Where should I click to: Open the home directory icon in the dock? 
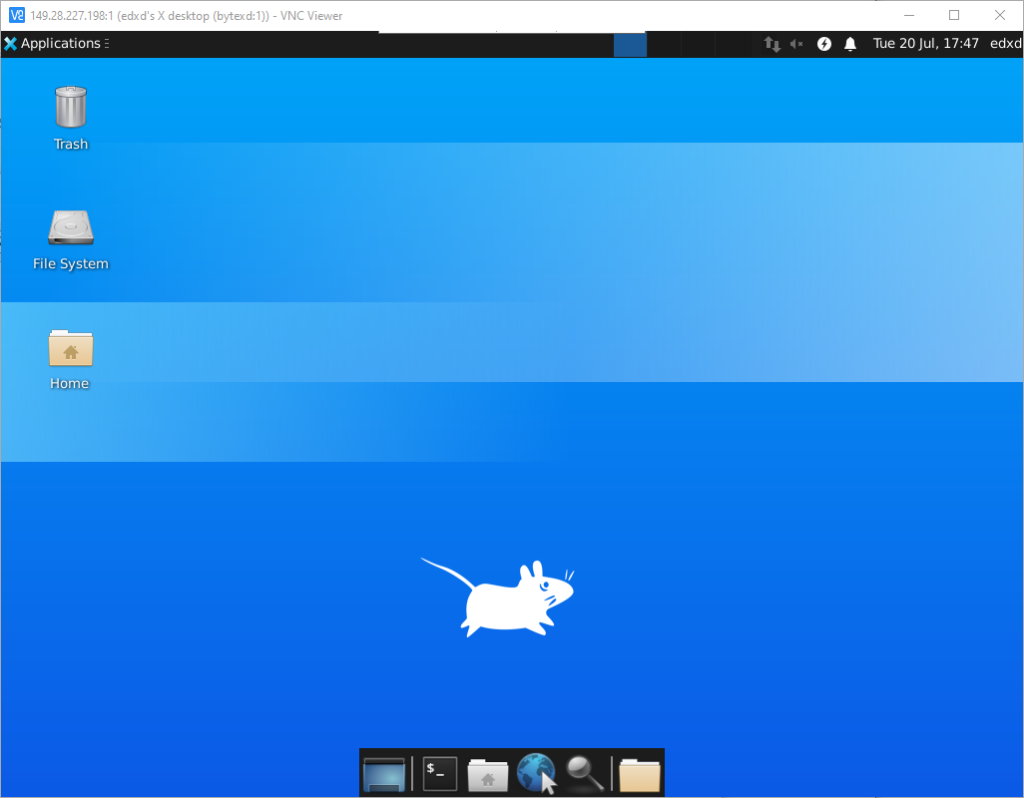pyautogui.click(x=487, y=773)
